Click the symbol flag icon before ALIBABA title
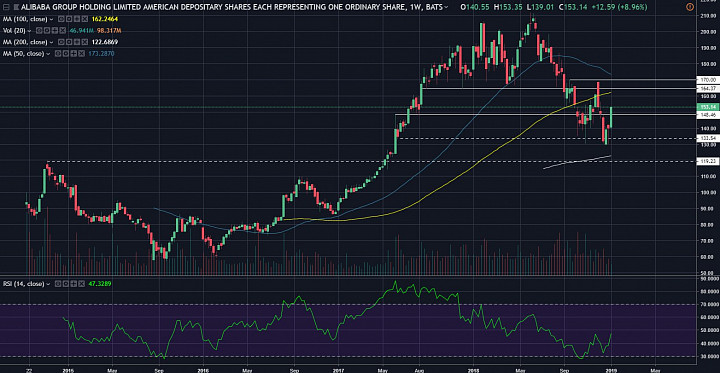This screenshot has width=720, height=373. click(x=16, y=7)
